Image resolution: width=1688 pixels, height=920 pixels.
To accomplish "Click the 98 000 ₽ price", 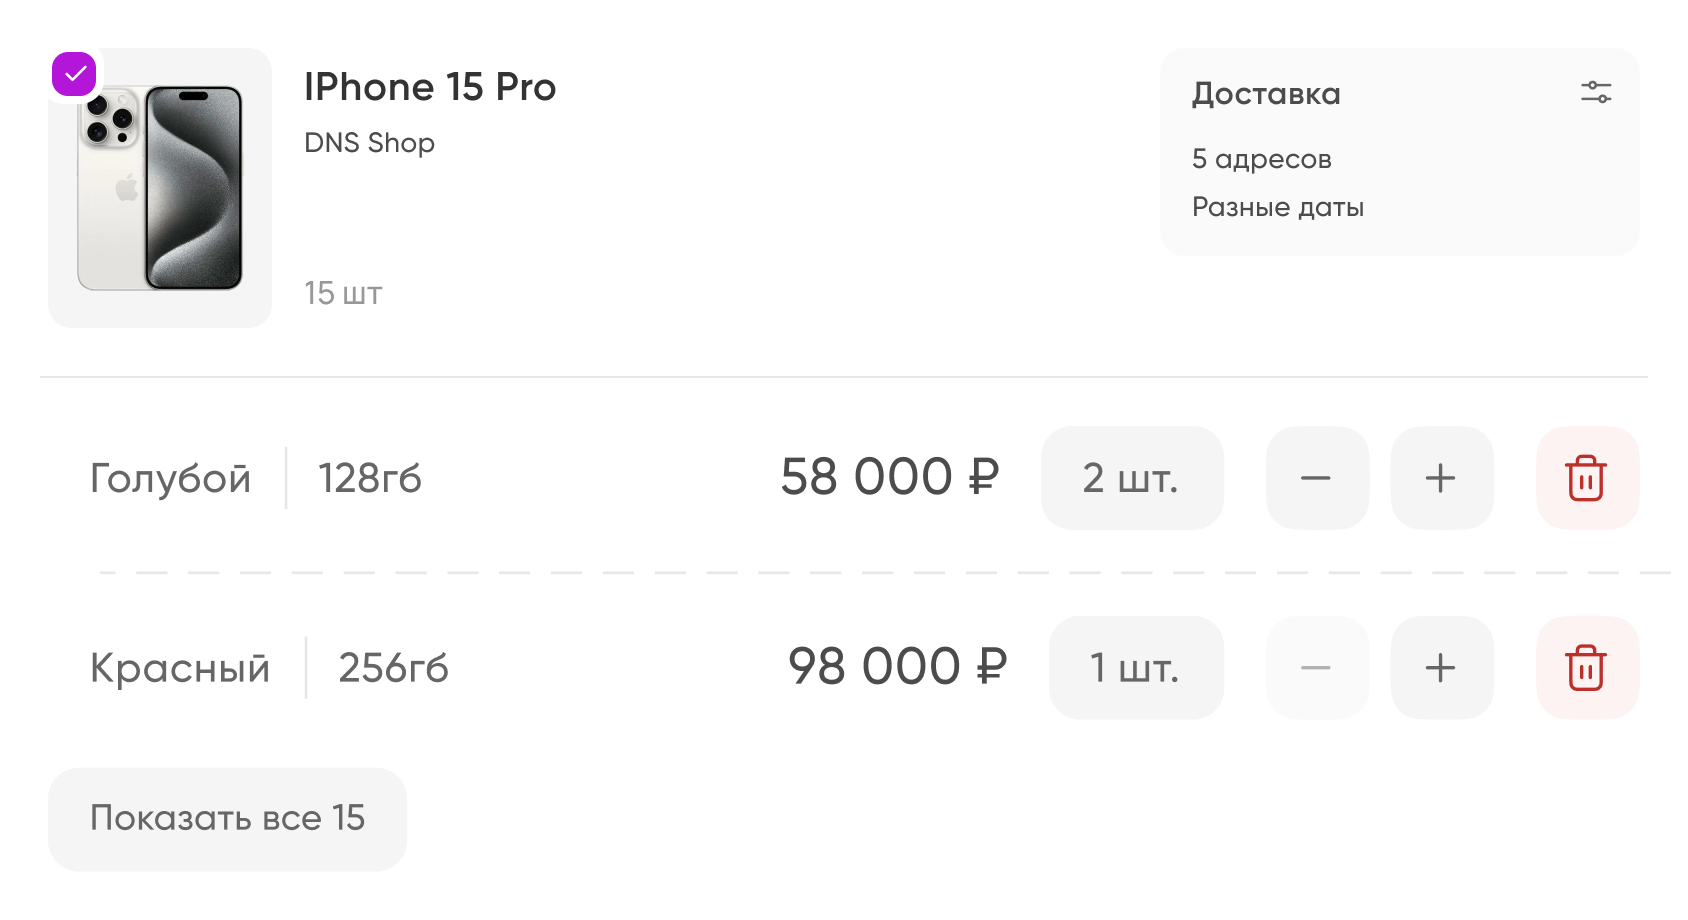I will click(898, 667).
